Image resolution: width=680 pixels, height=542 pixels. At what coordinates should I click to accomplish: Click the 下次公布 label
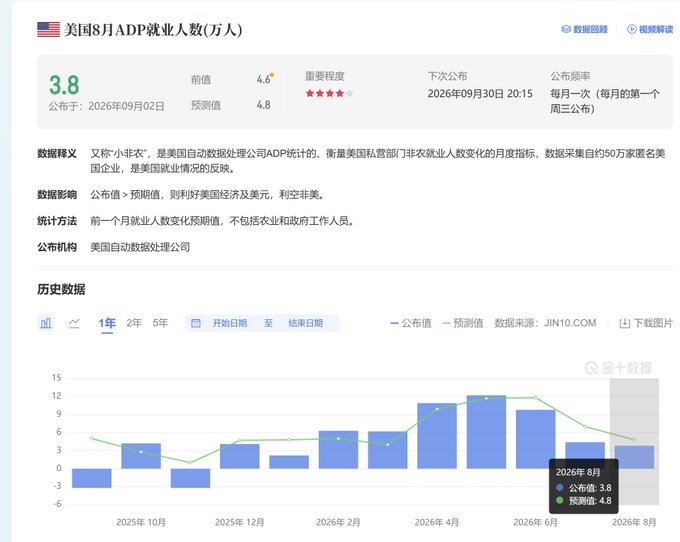pos(448,76)
